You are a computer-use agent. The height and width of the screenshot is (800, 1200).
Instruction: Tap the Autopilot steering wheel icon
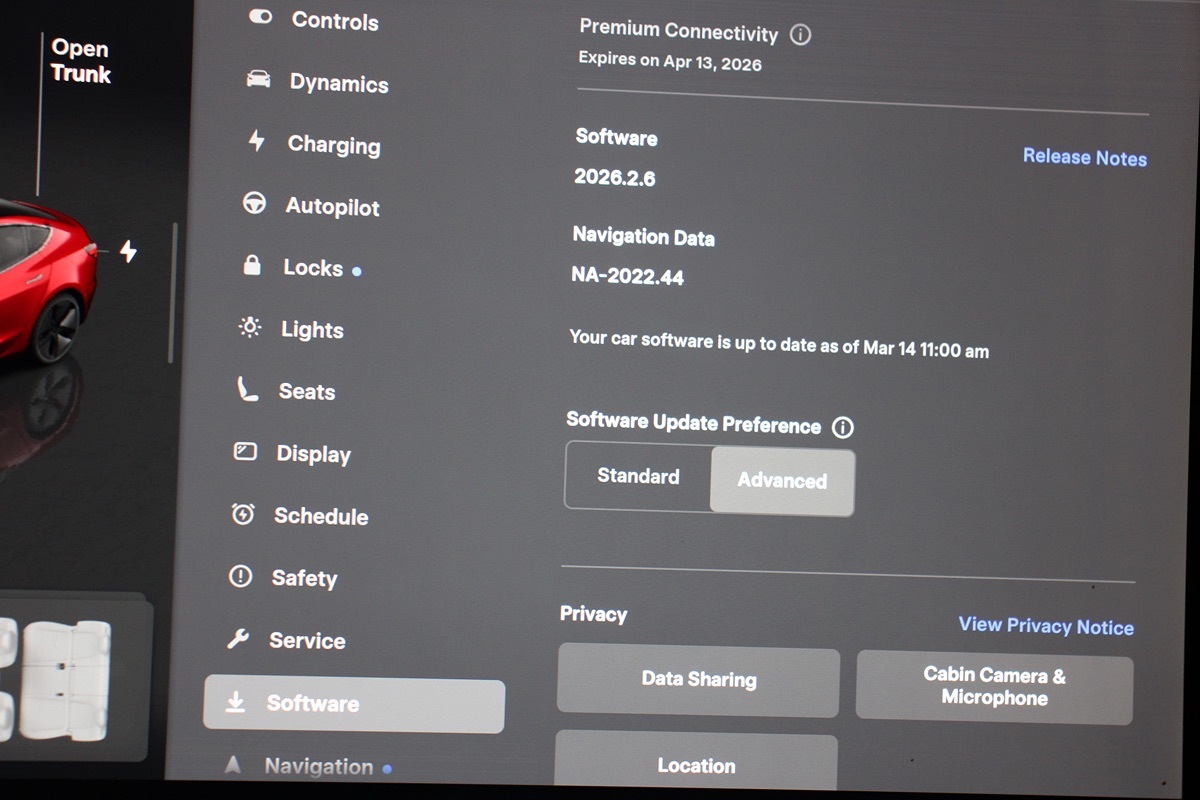click(x=255, y=204)
